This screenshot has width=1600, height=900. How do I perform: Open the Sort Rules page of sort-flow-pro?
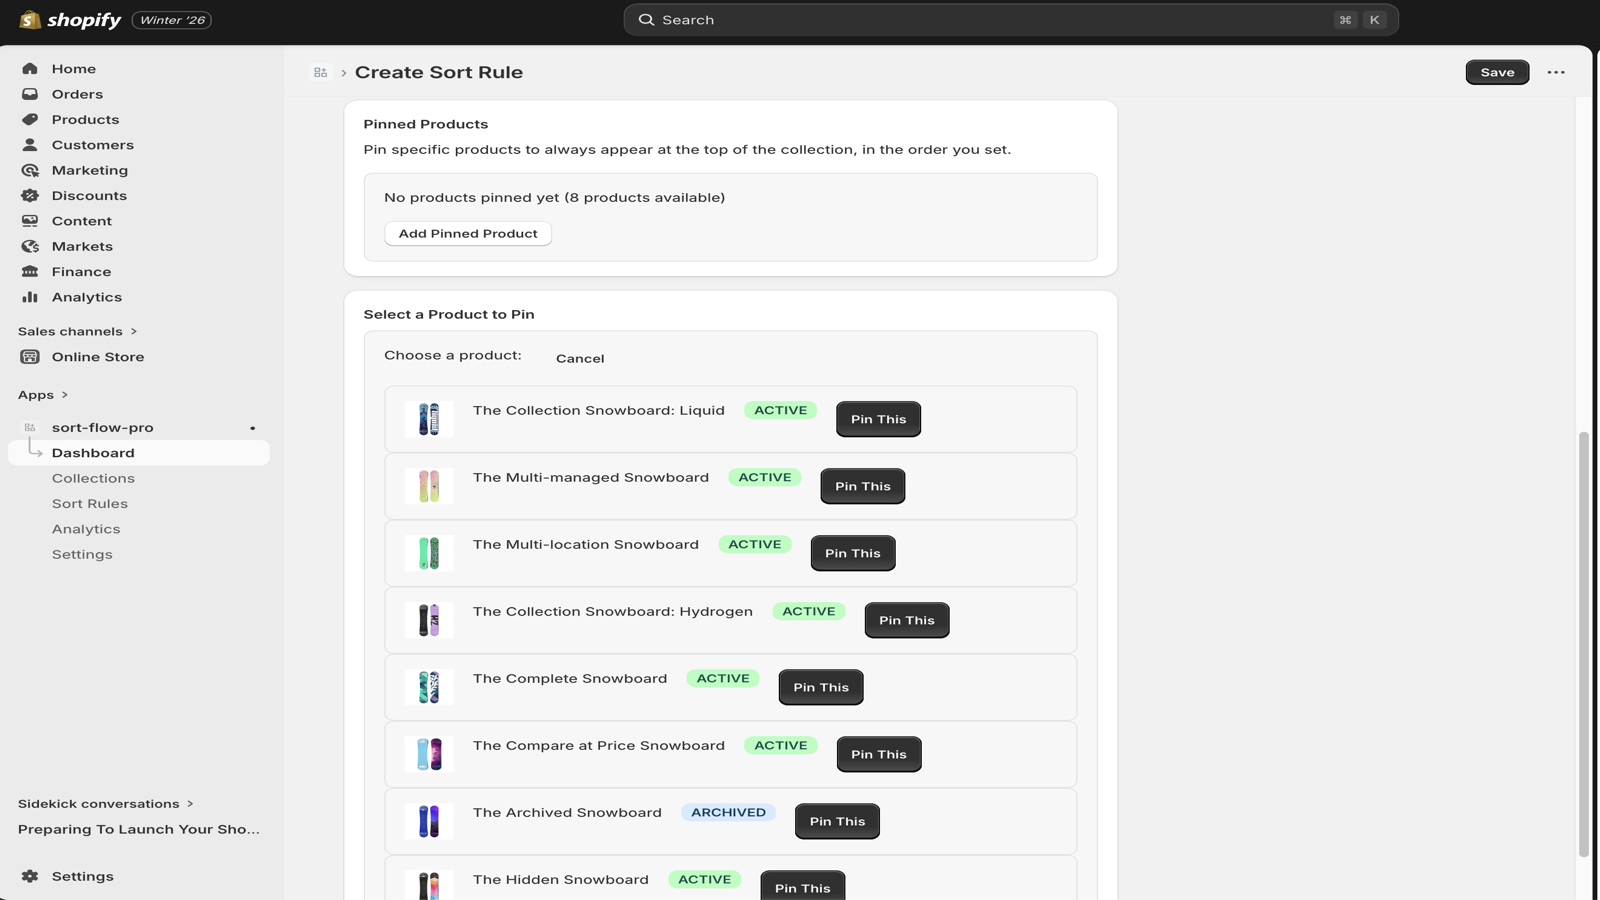[89, 503]
